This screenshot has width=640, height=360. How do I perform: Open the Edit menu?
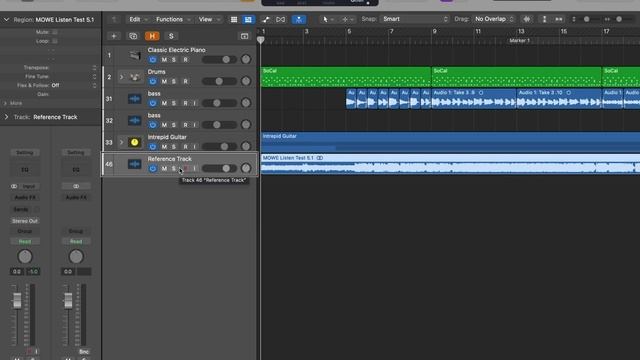click(x=138, y=19)
